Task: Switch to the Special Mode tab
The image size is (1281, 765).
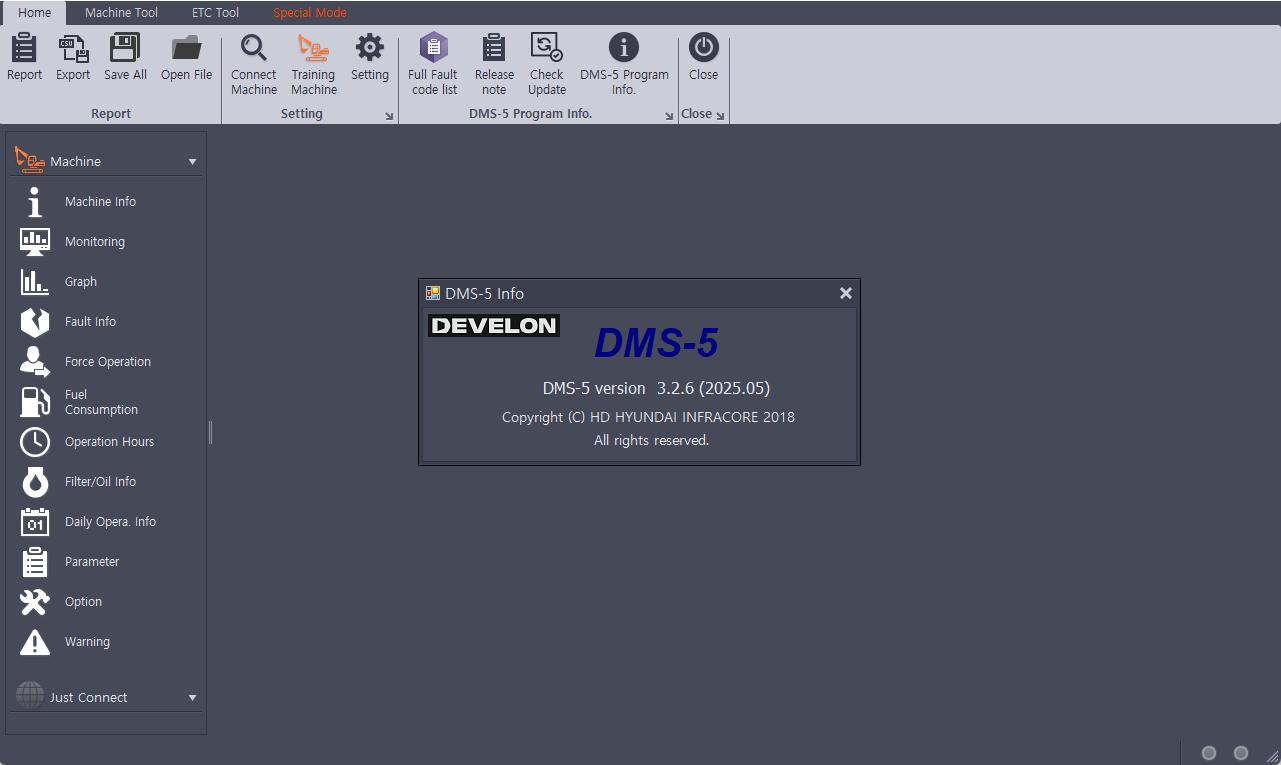Action: [x=310, y=13]
